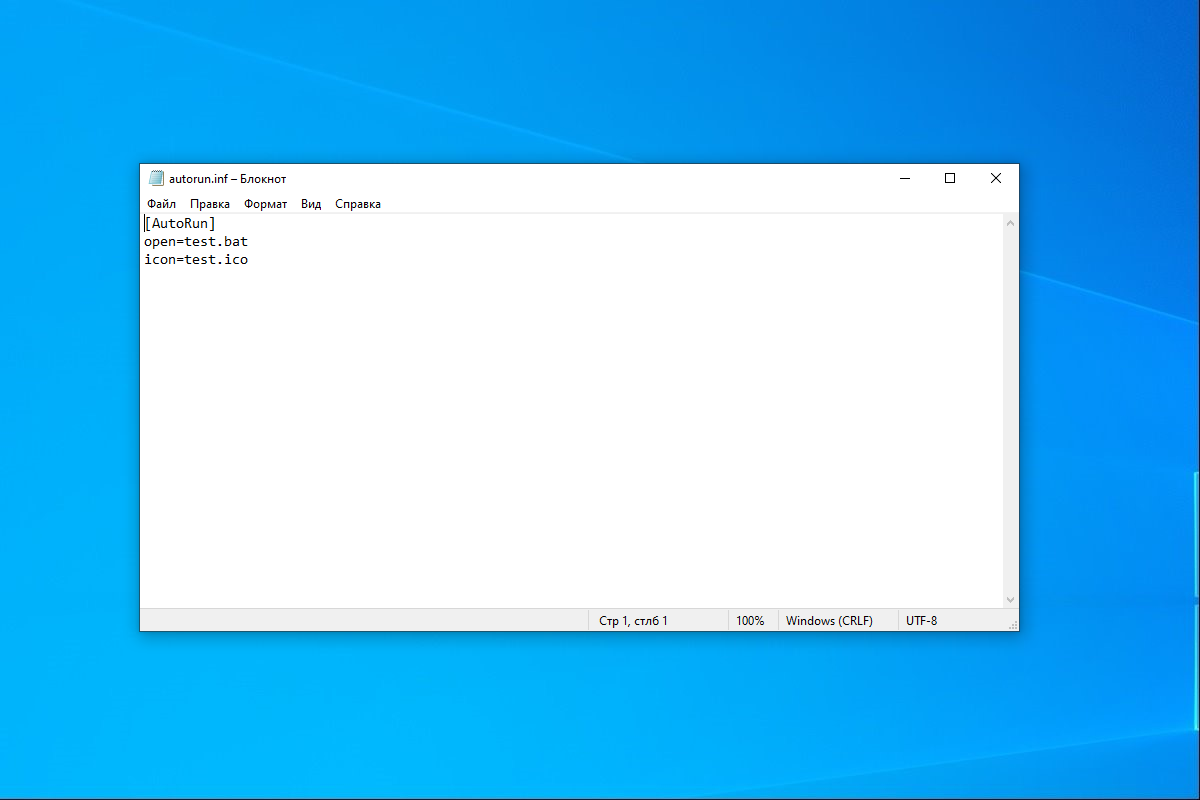The image size is (1200, 800).
Task: Open the Файл menu
Action: click(x=161, y=204)
